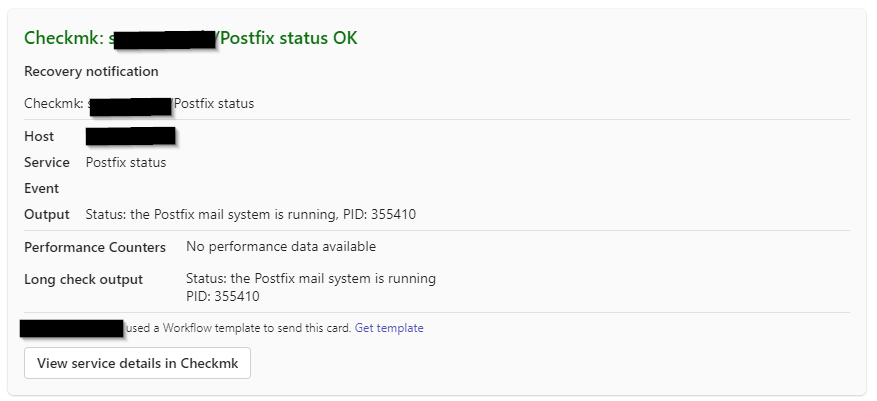This screenshot has width=877, height=401.
Task: Open the Get template link
Action: (389, 328)
